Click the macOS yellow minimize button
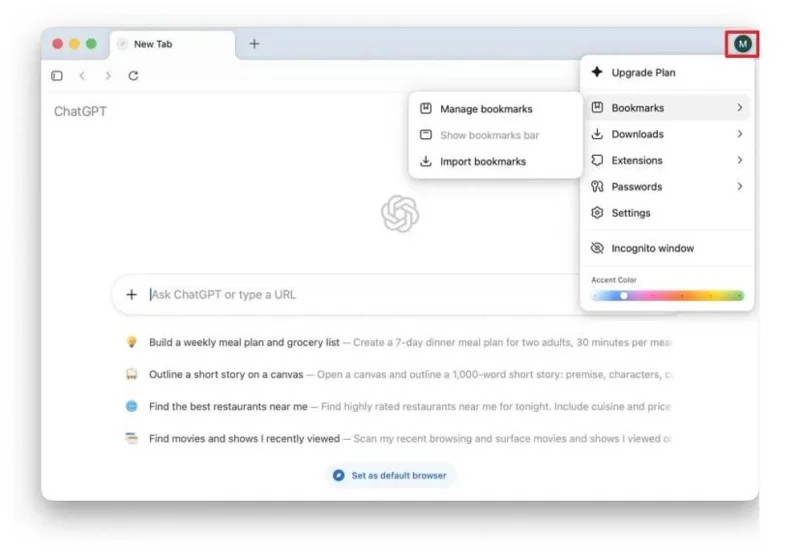The width and height of the screenshot is (800, 554). click(74, 44)
